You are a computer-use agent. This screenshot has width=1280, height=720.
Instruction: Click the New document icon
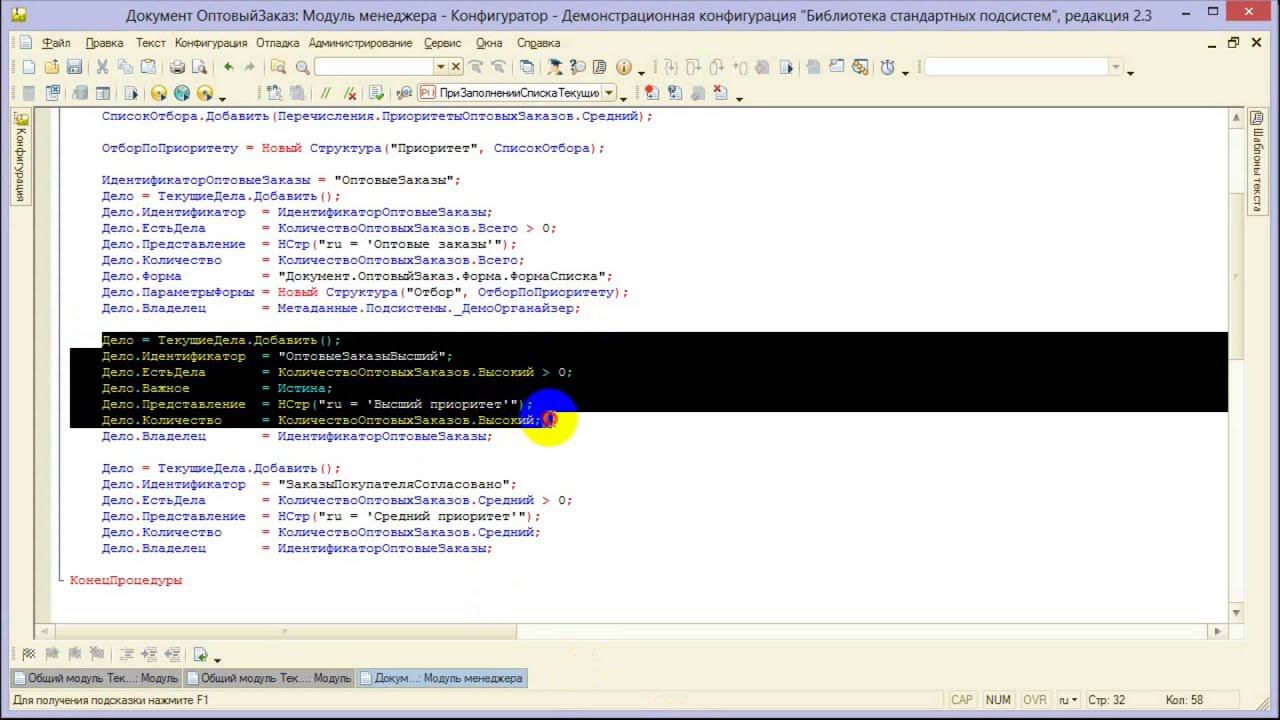pos(28,67)
